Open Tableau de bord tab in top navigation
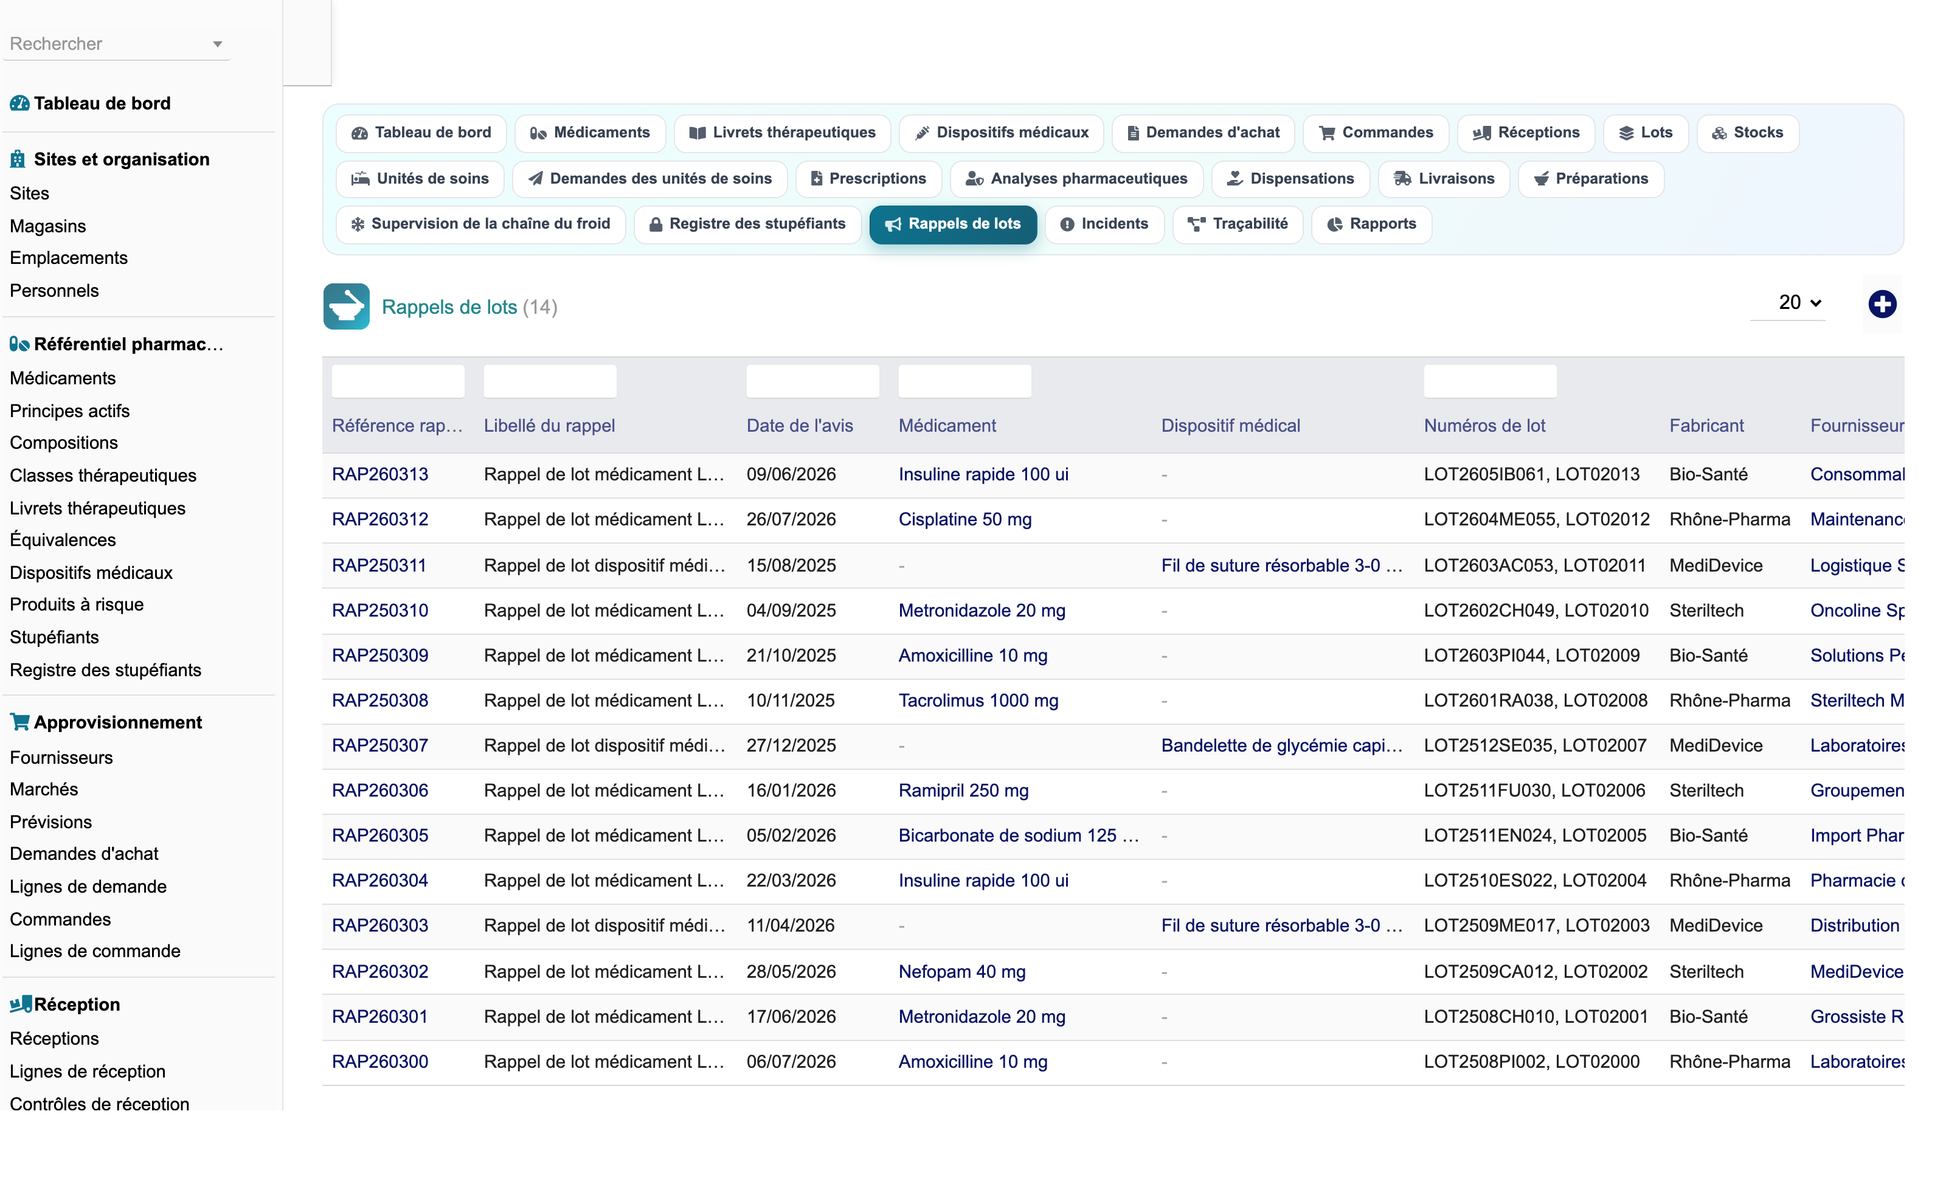 pos(421,133)
